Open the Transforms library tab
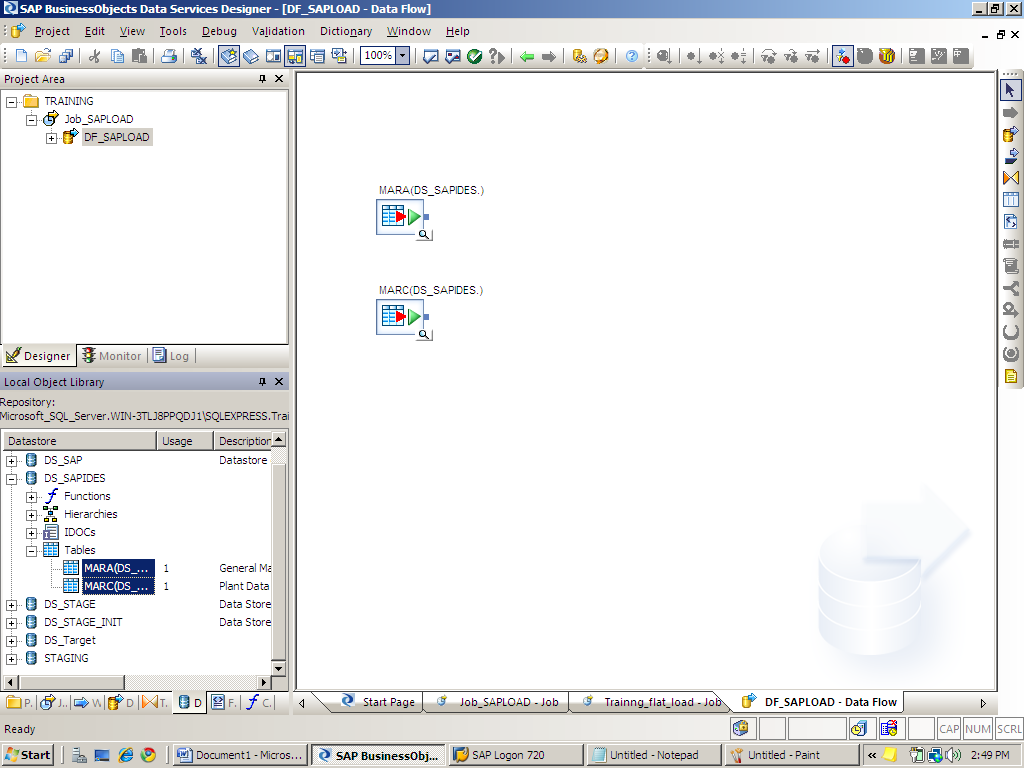1024x768 pixels. pyautogui.click(x=155, y=703)
